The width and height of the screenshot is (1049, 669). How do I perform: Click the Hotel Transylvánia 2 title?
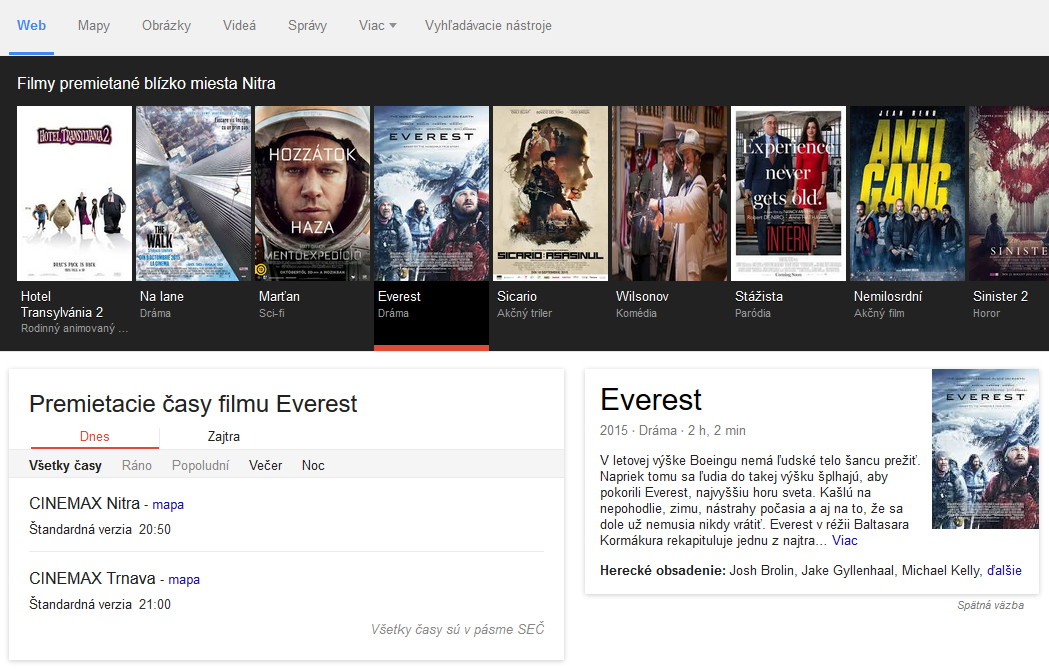click(x=62, y=304)
